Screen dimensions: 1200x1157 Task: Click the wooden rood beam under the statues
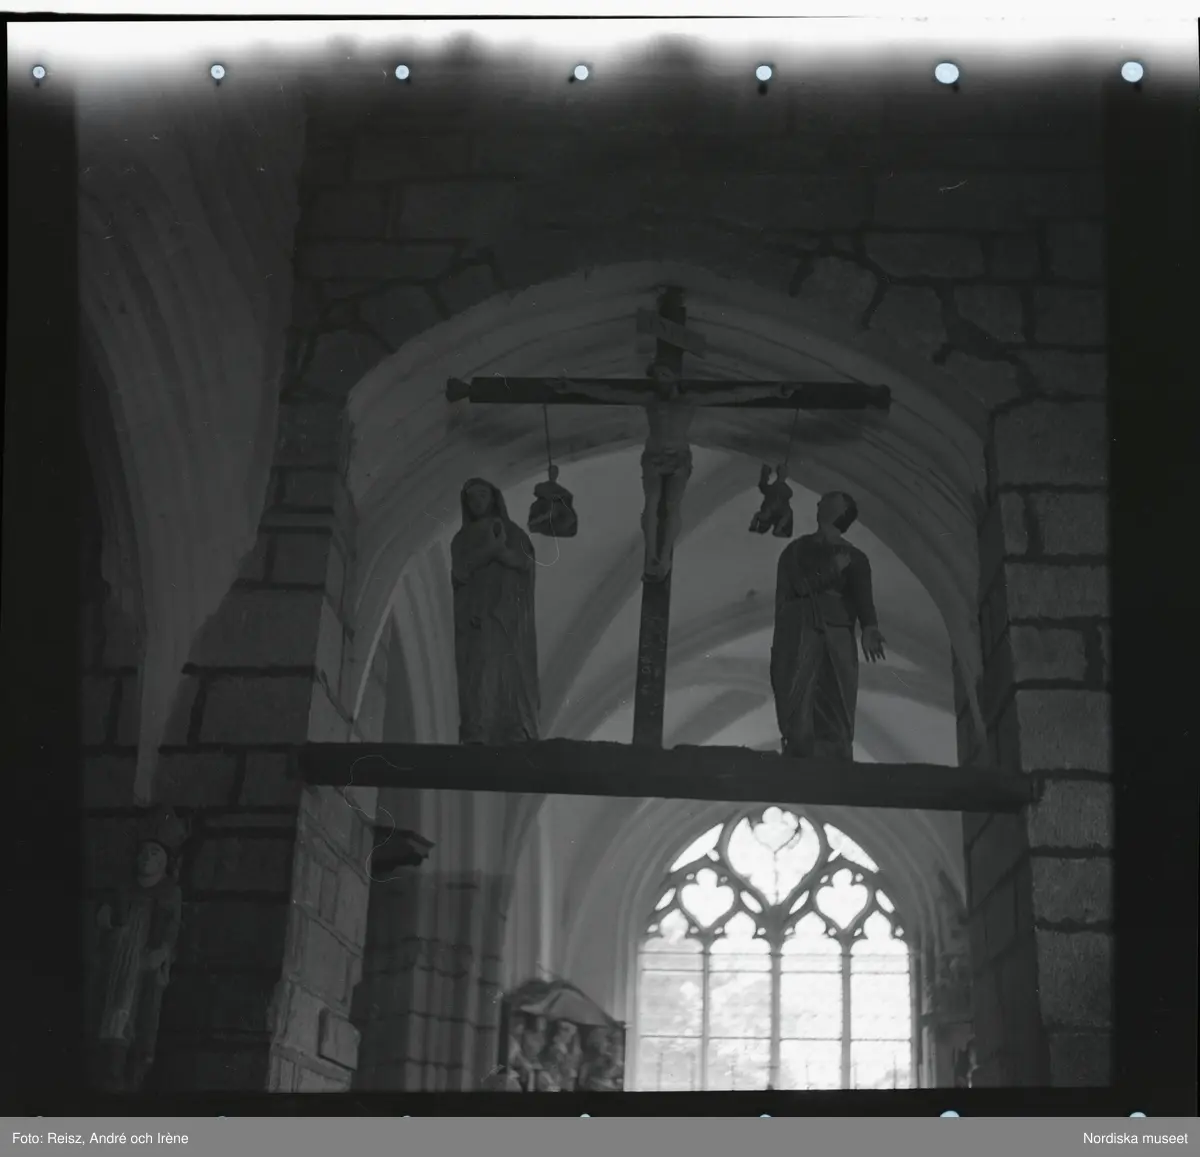point(660,770)
